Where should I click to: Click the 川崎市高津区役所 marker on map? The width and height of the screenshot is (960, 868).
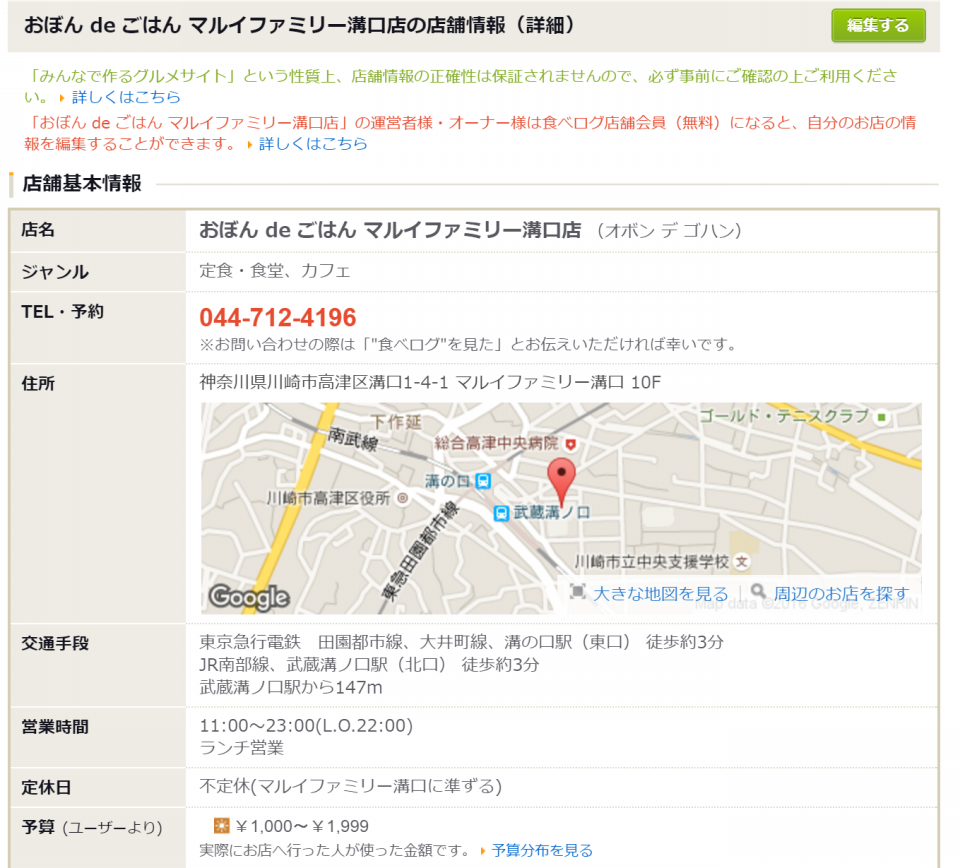[x=402, y=498]
